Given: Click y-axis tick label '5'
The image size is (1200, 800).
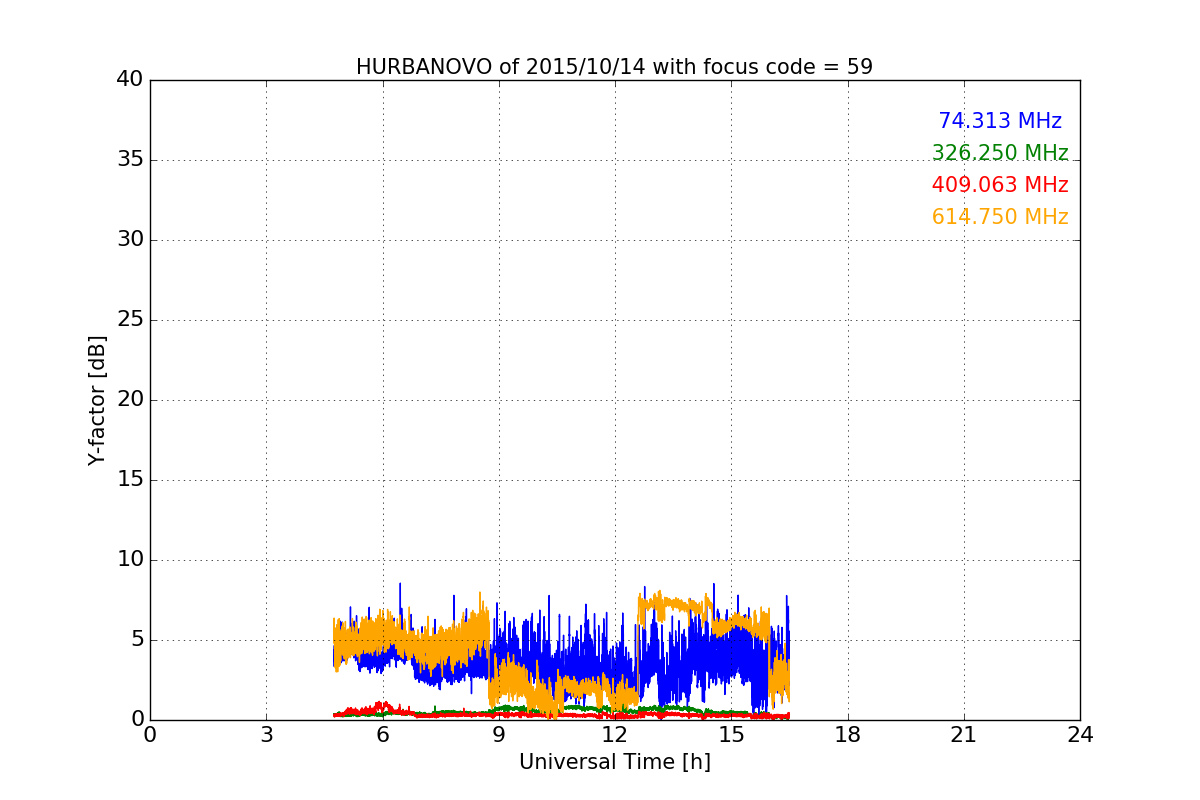Looking at the screenshot, I should coord(137,640).
